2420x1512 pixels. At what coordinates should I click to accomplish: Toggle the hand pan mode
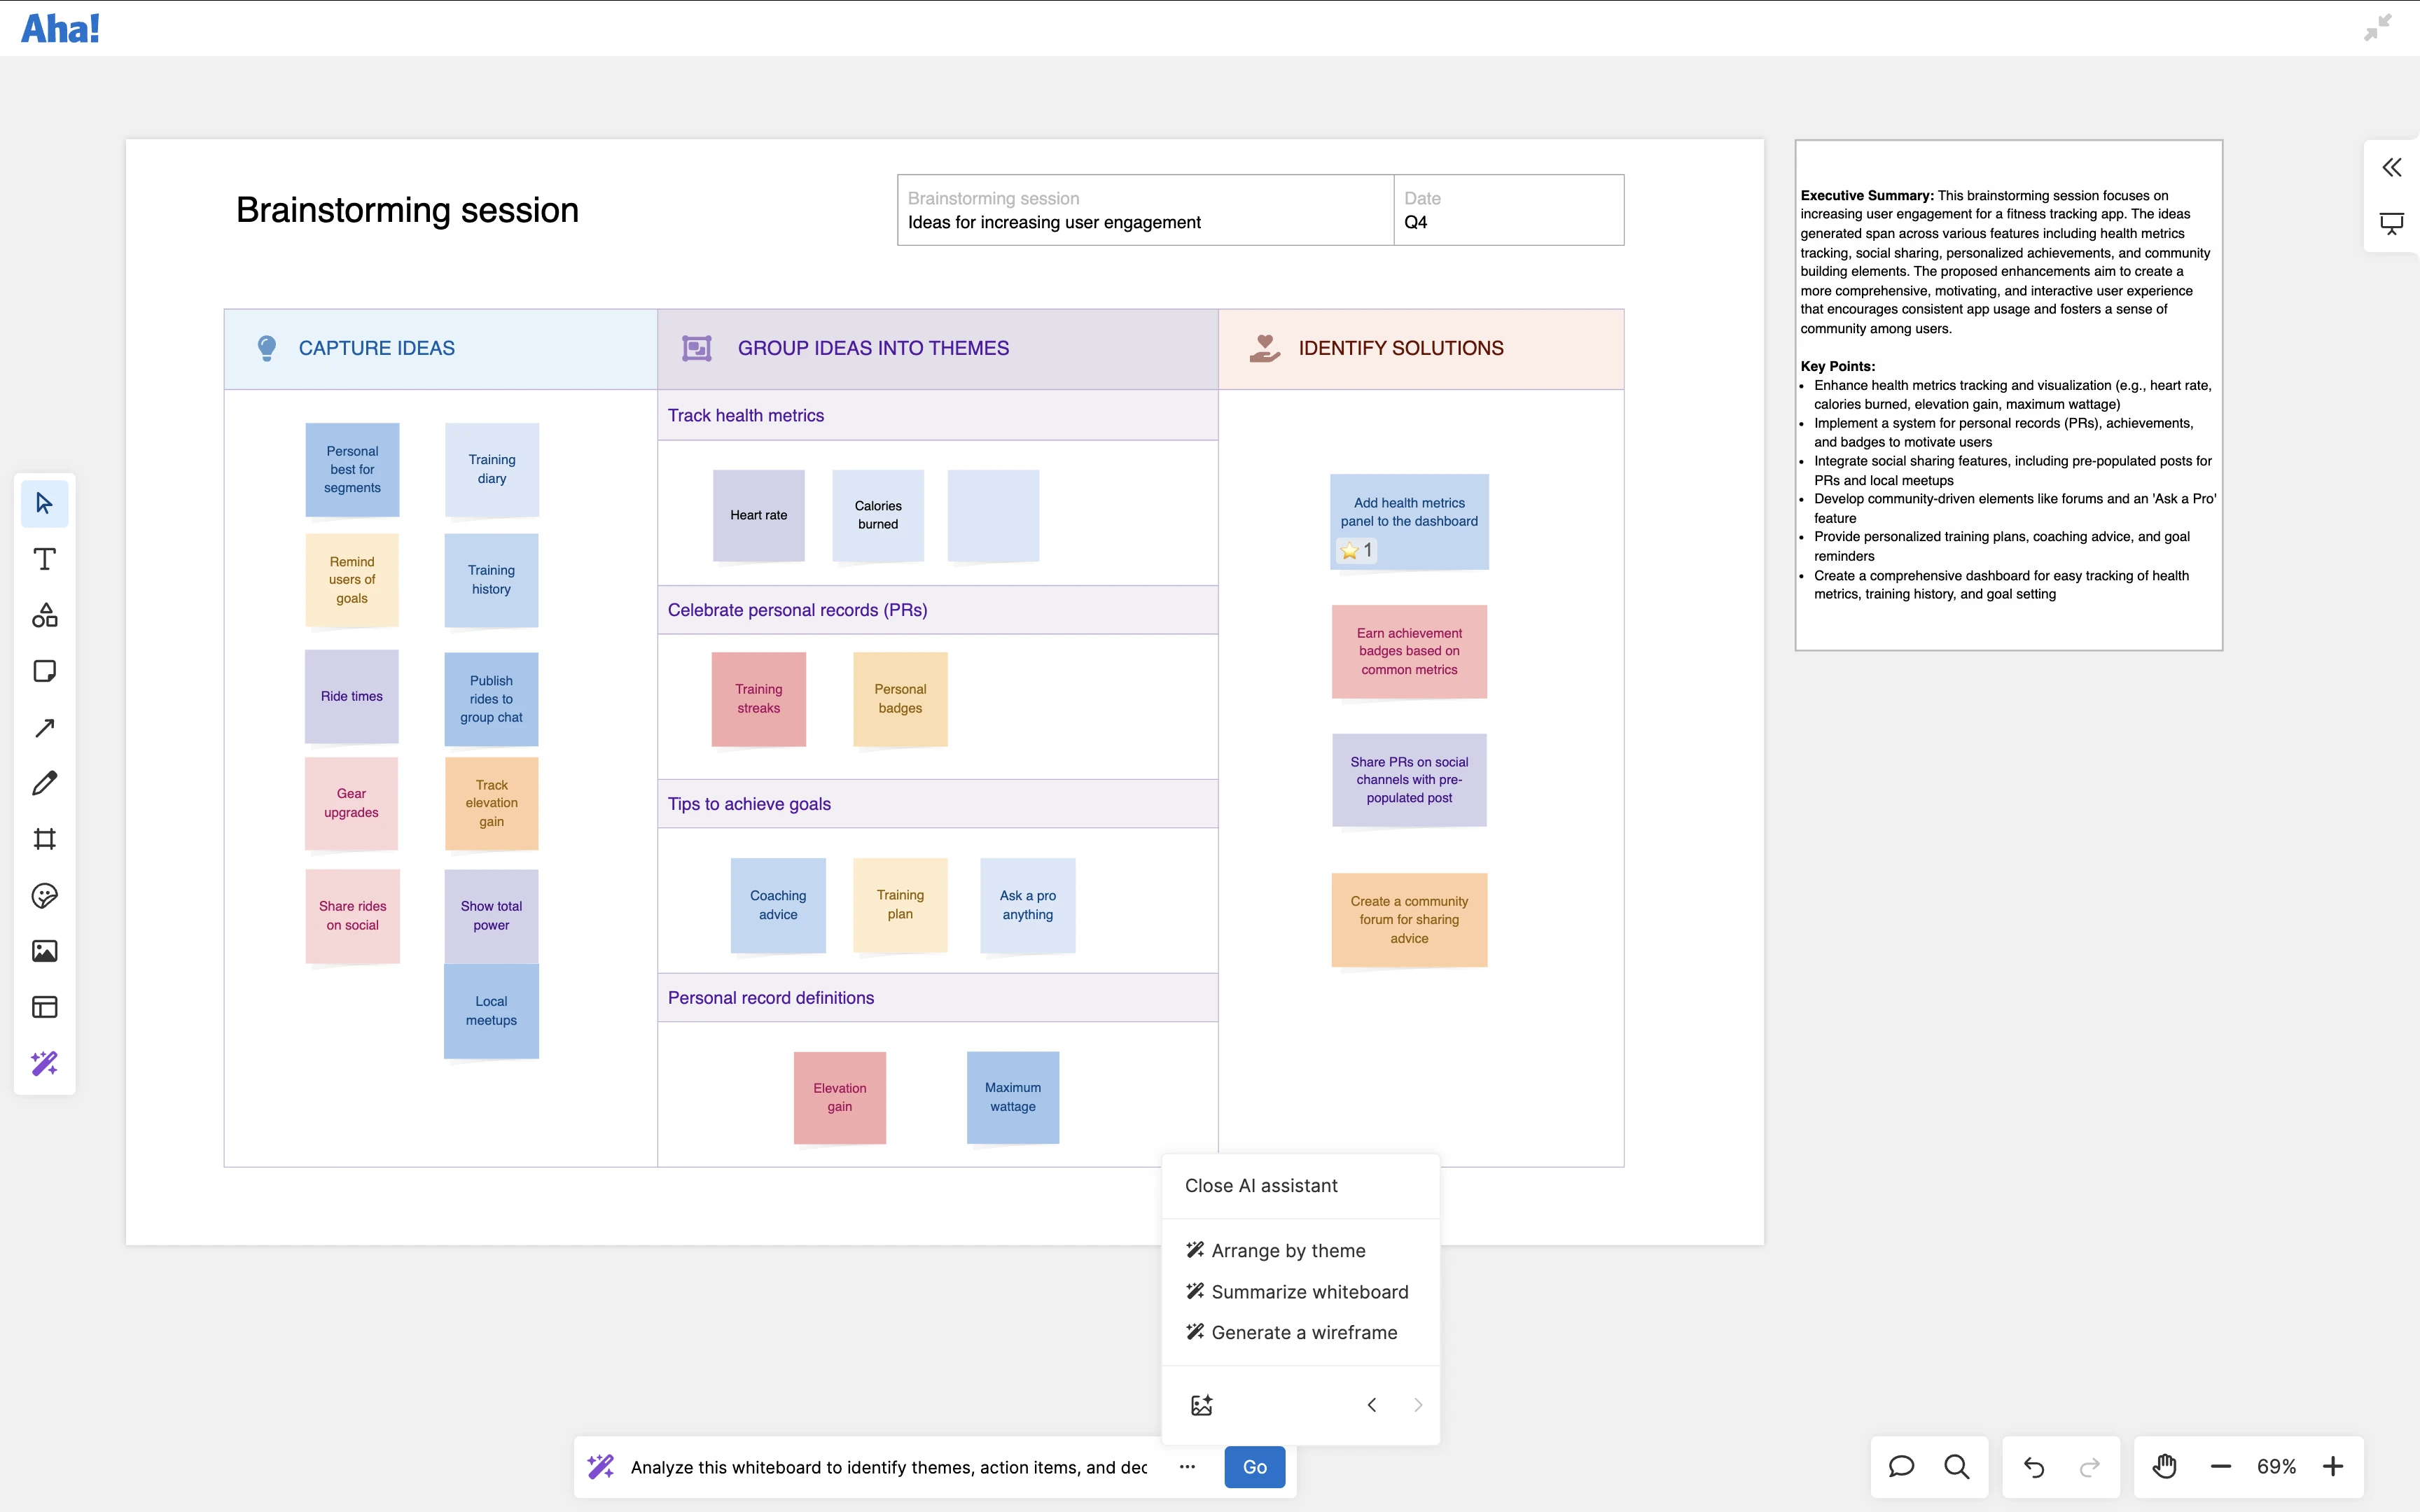point(2164,1466)
